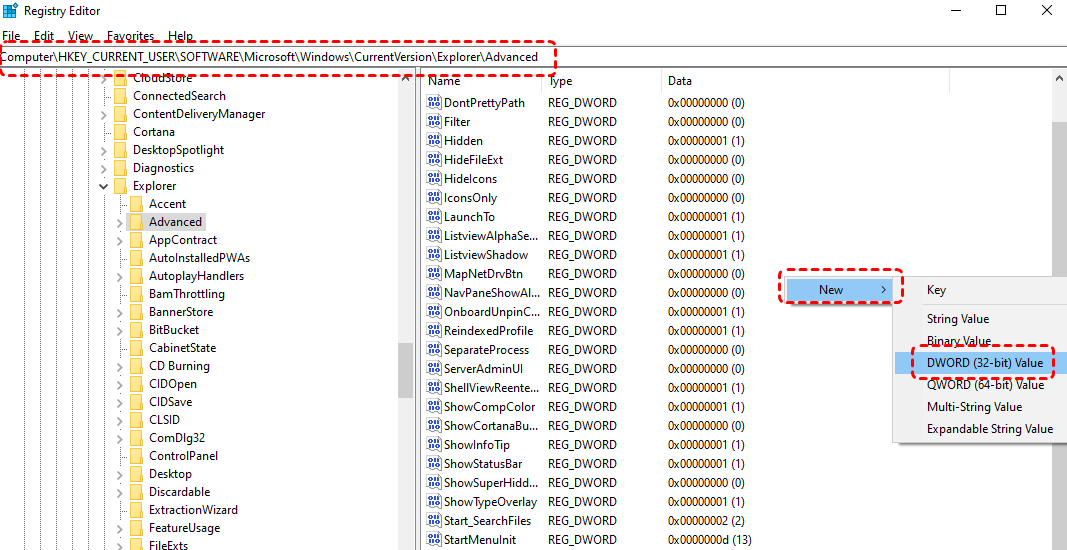Choose DWORD (32-bit) Value from submenu
The width and height of the screenshot is (1067, 550).
click(x=984, y=363)
